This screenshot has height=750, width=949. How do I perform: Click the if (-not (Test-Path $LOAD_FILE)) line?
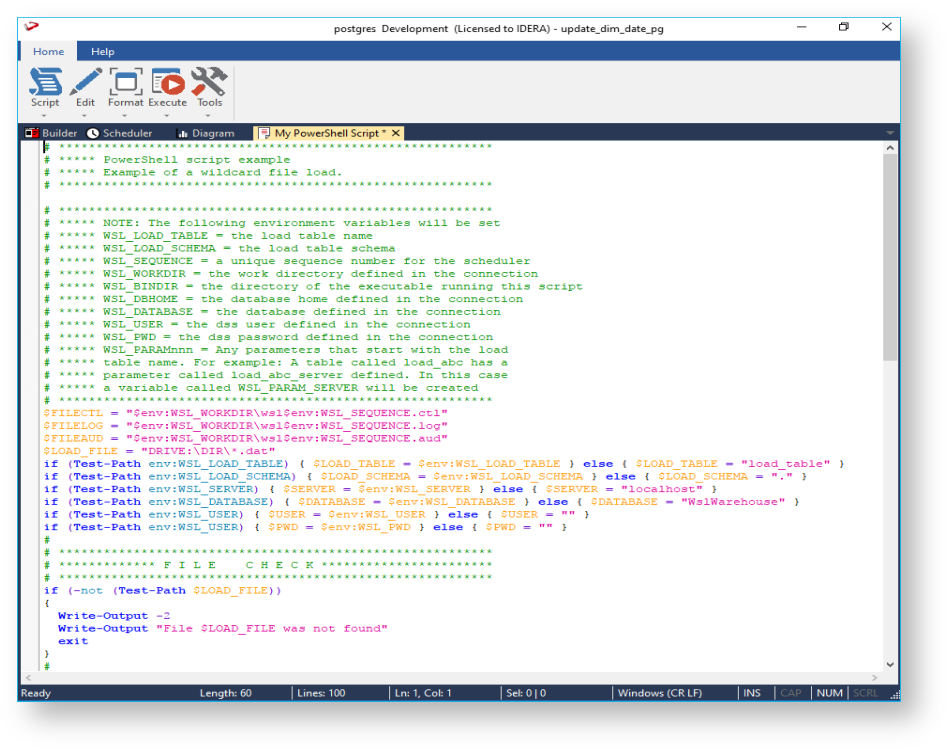[162, 590]
